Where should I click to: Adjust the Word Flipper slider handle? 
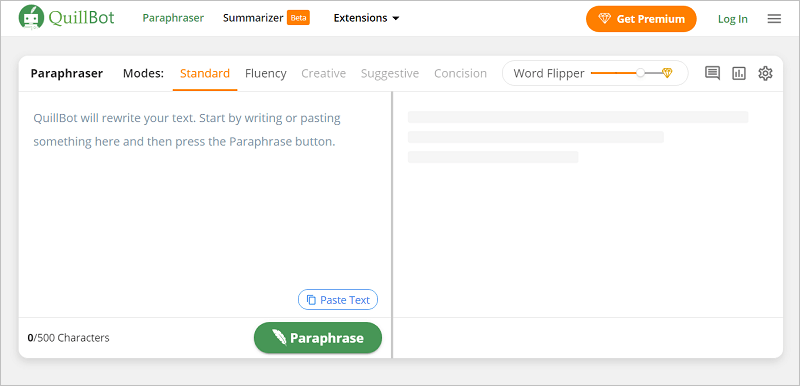640,73
